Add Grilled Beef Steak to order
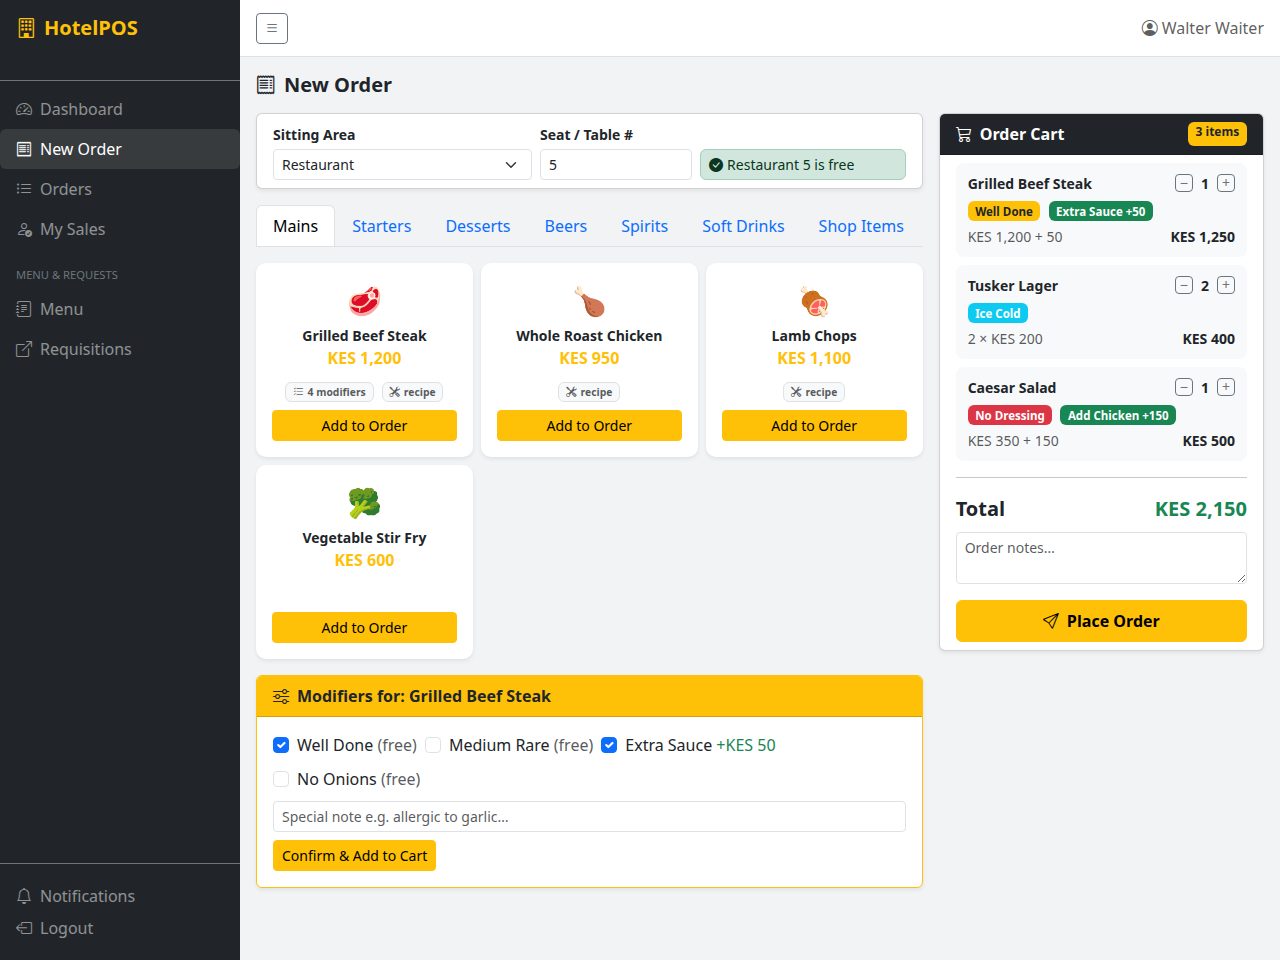This screenshot has width=1280, height=960. (364, 426)
